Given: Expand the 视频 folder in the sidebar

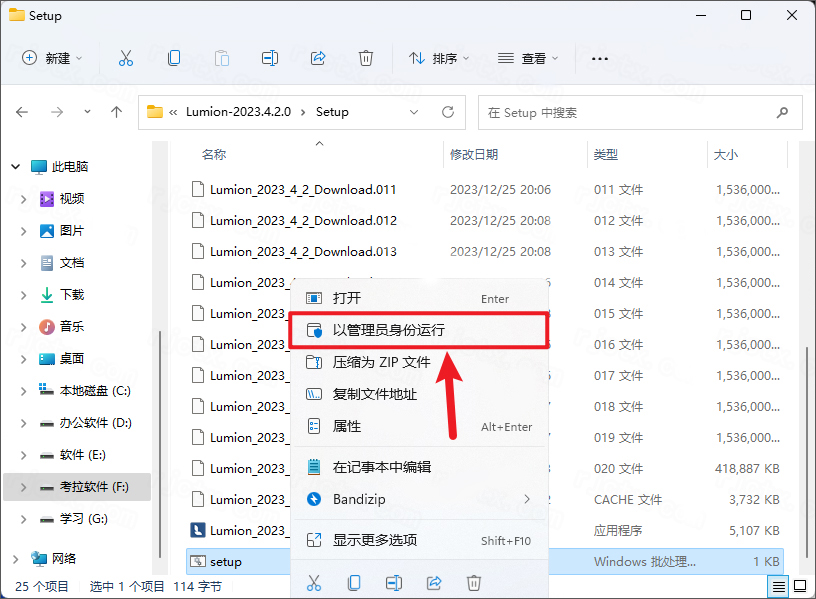Looking at the screenshot, I should 23,199.
